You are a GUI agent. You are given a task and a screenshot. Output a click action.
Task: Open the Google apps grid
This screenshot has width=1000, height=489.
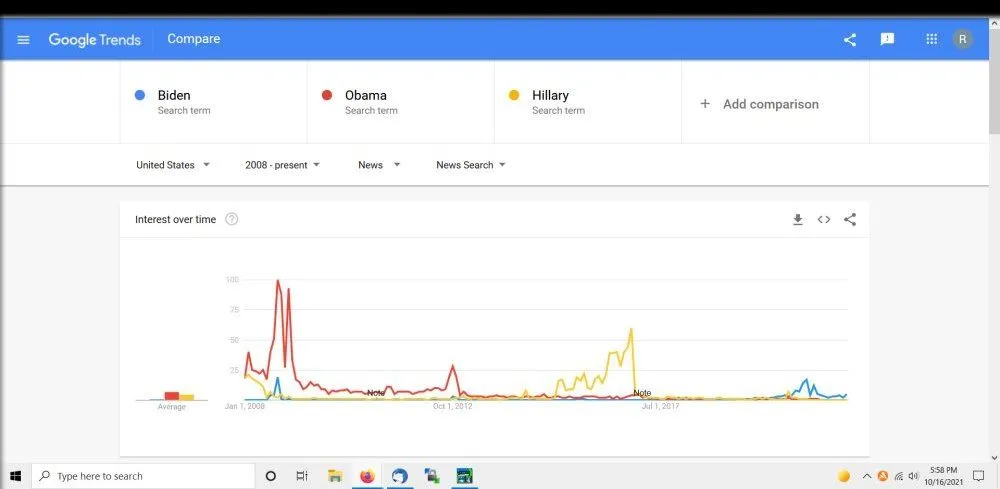[932, 40]
